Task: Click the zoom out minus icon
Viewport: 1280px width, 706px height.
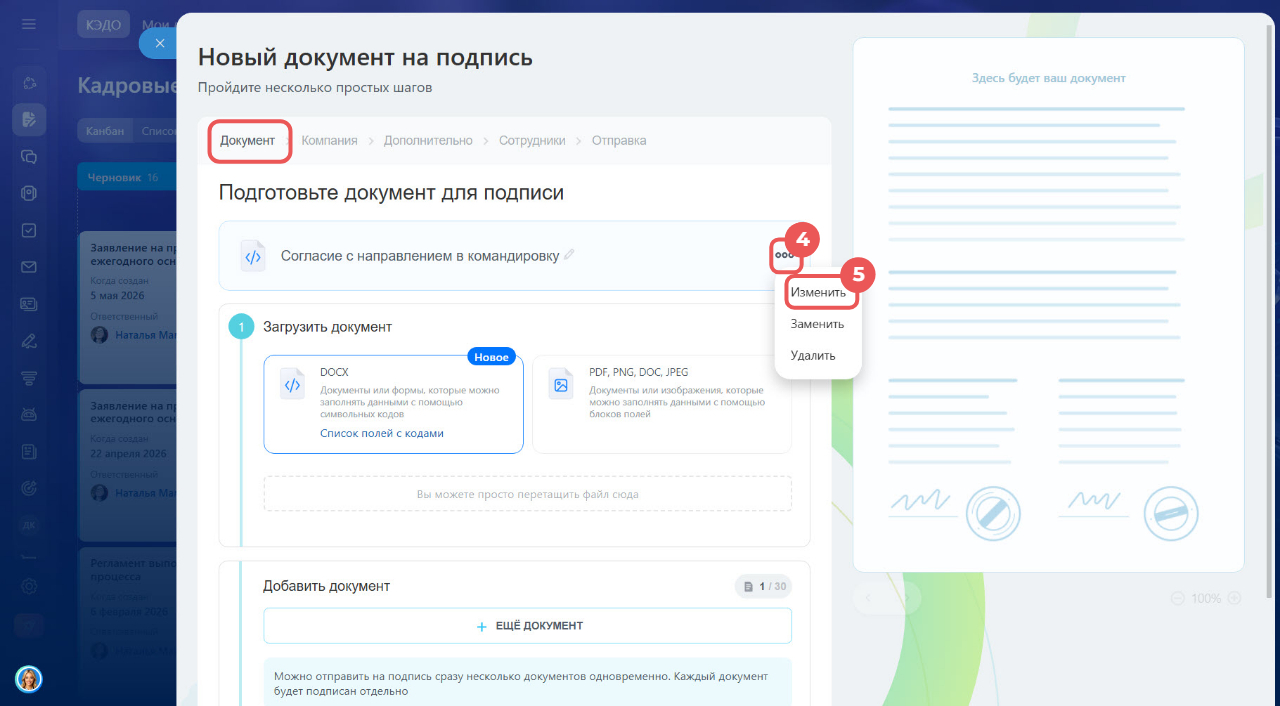Action: click(x=1177, y=598)
